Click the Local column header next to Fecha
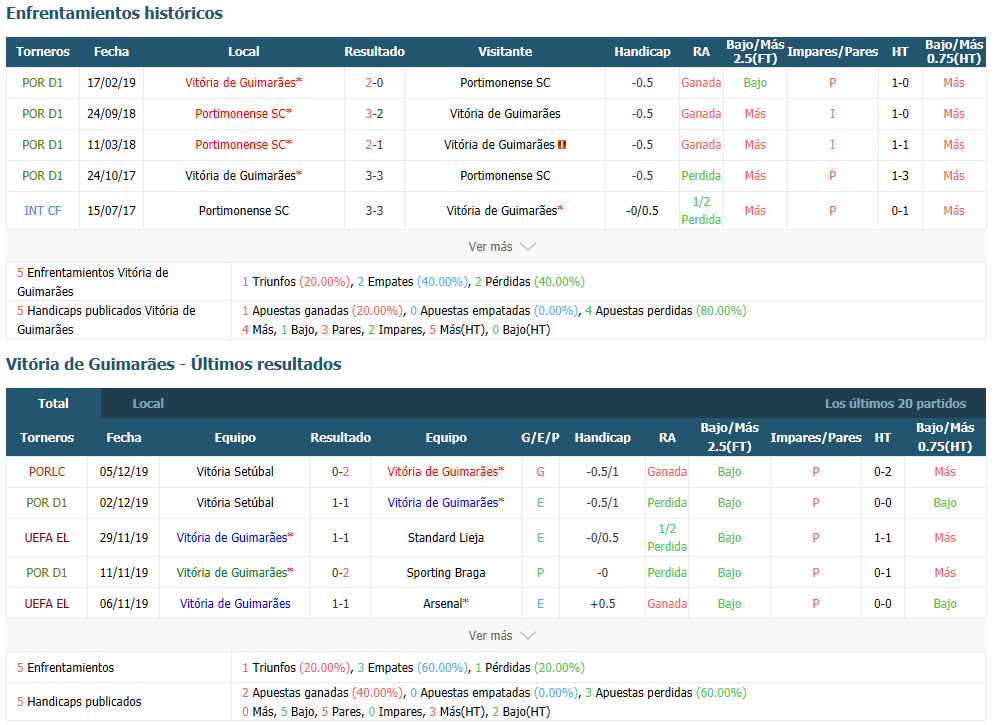 point(244,52)
